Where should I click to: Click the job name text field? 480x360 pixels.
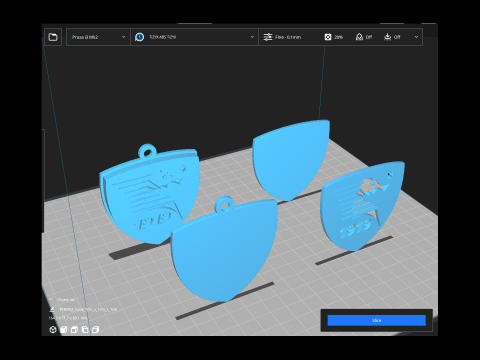[88, 309]
